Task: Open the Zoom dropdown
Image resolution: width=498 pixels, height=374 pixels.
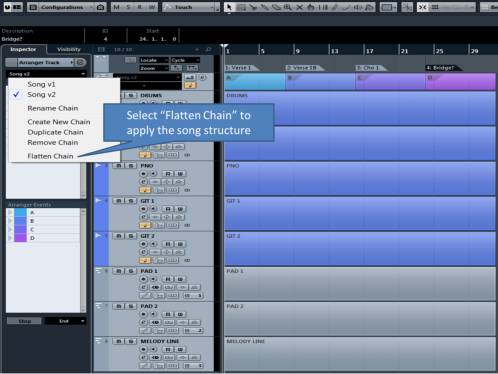Action: tap(154, 68)
